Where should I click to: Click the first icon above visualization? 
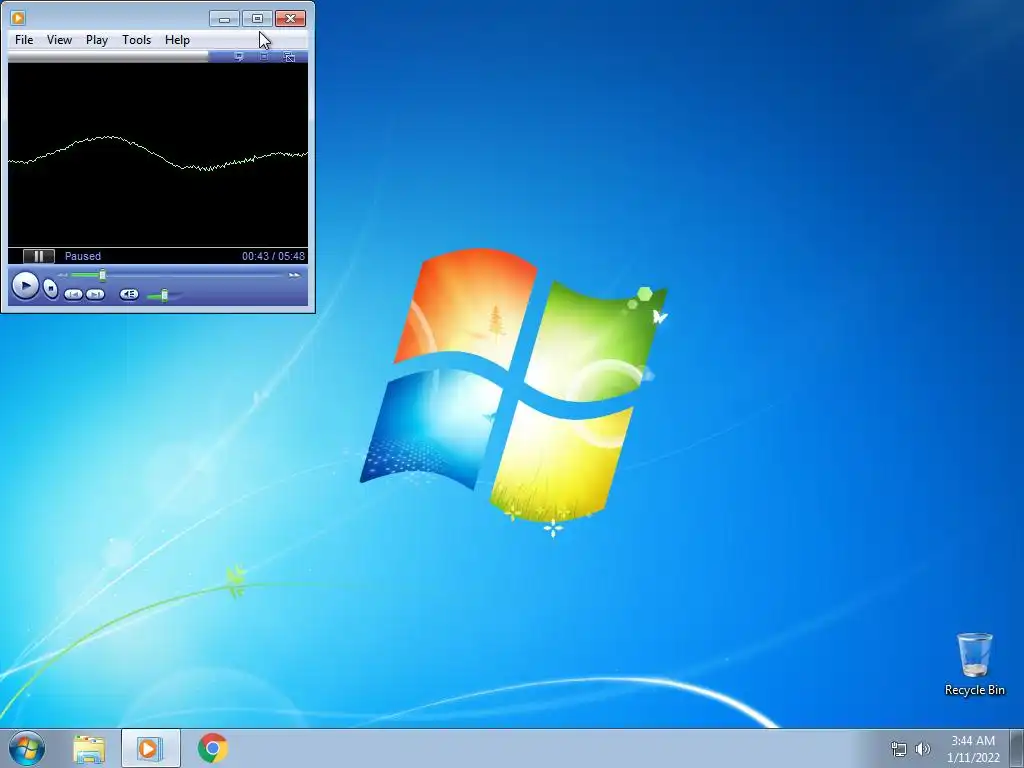(238, 57)
